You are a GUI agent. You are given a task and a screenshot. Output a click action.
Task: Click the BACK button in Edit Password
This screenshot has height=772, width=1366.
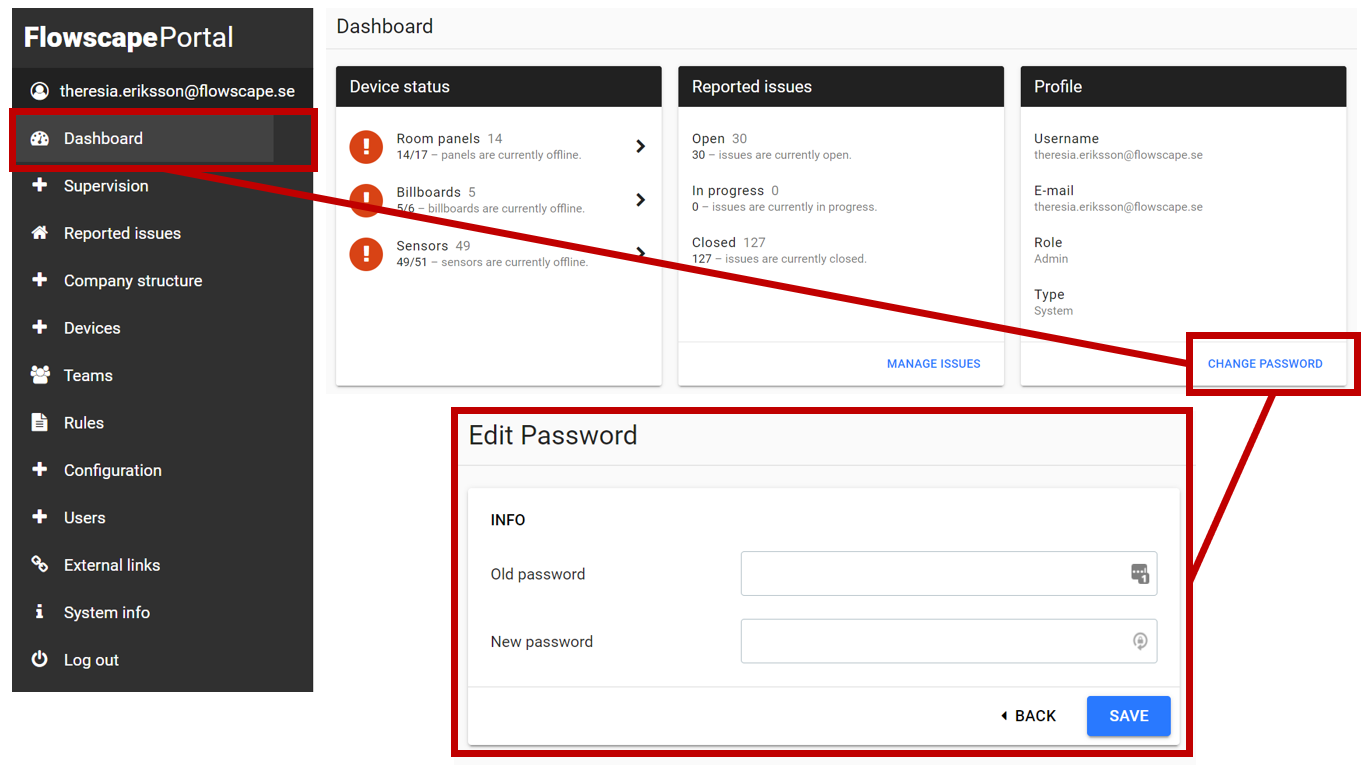click(1028, 716)
